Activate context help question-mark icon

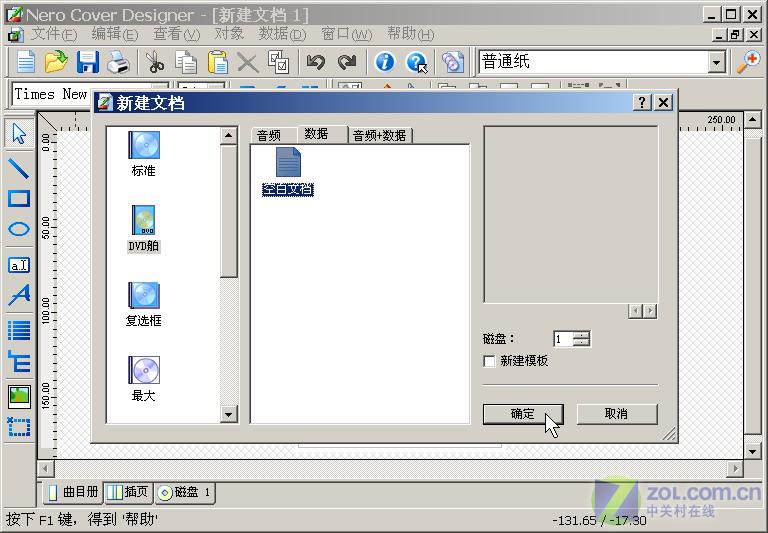(416, 62)
